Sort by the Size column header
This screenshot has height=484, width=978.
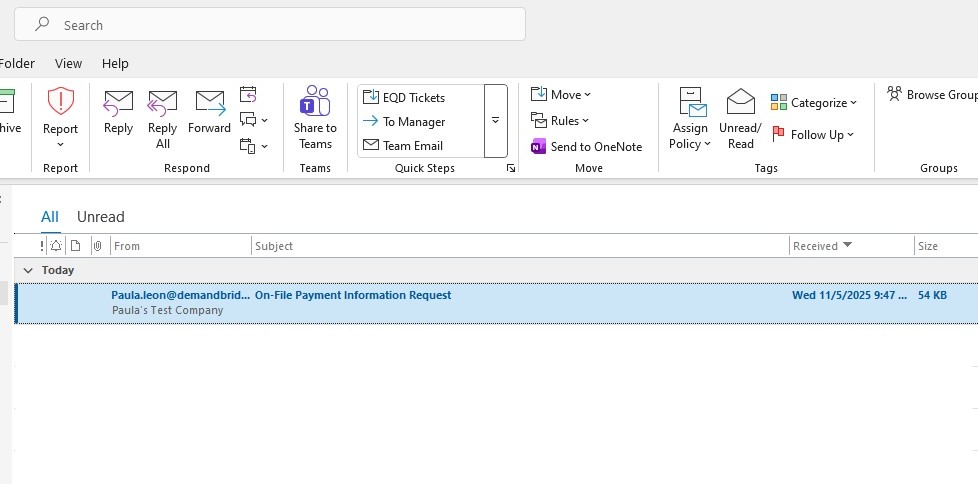(946, 246)
